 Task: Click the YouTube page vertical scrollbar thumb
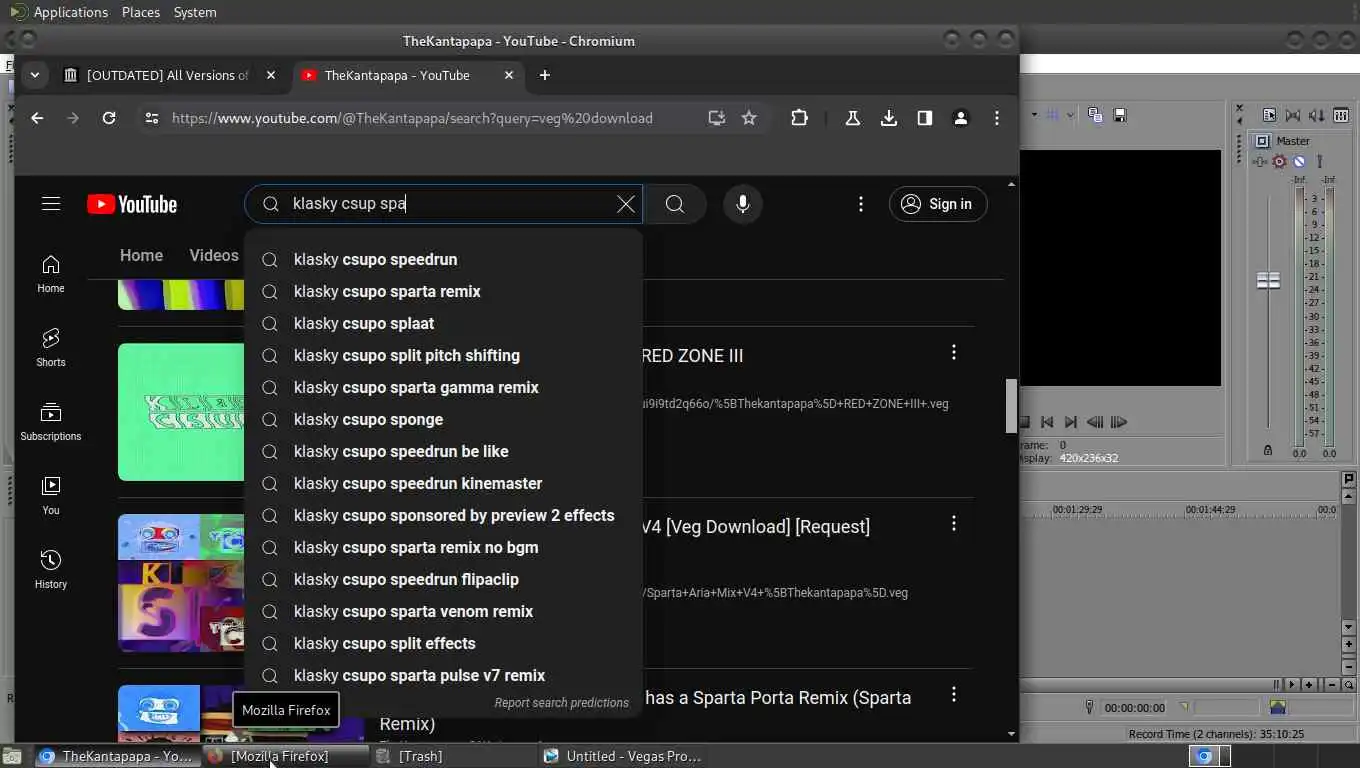[1011, 406]
